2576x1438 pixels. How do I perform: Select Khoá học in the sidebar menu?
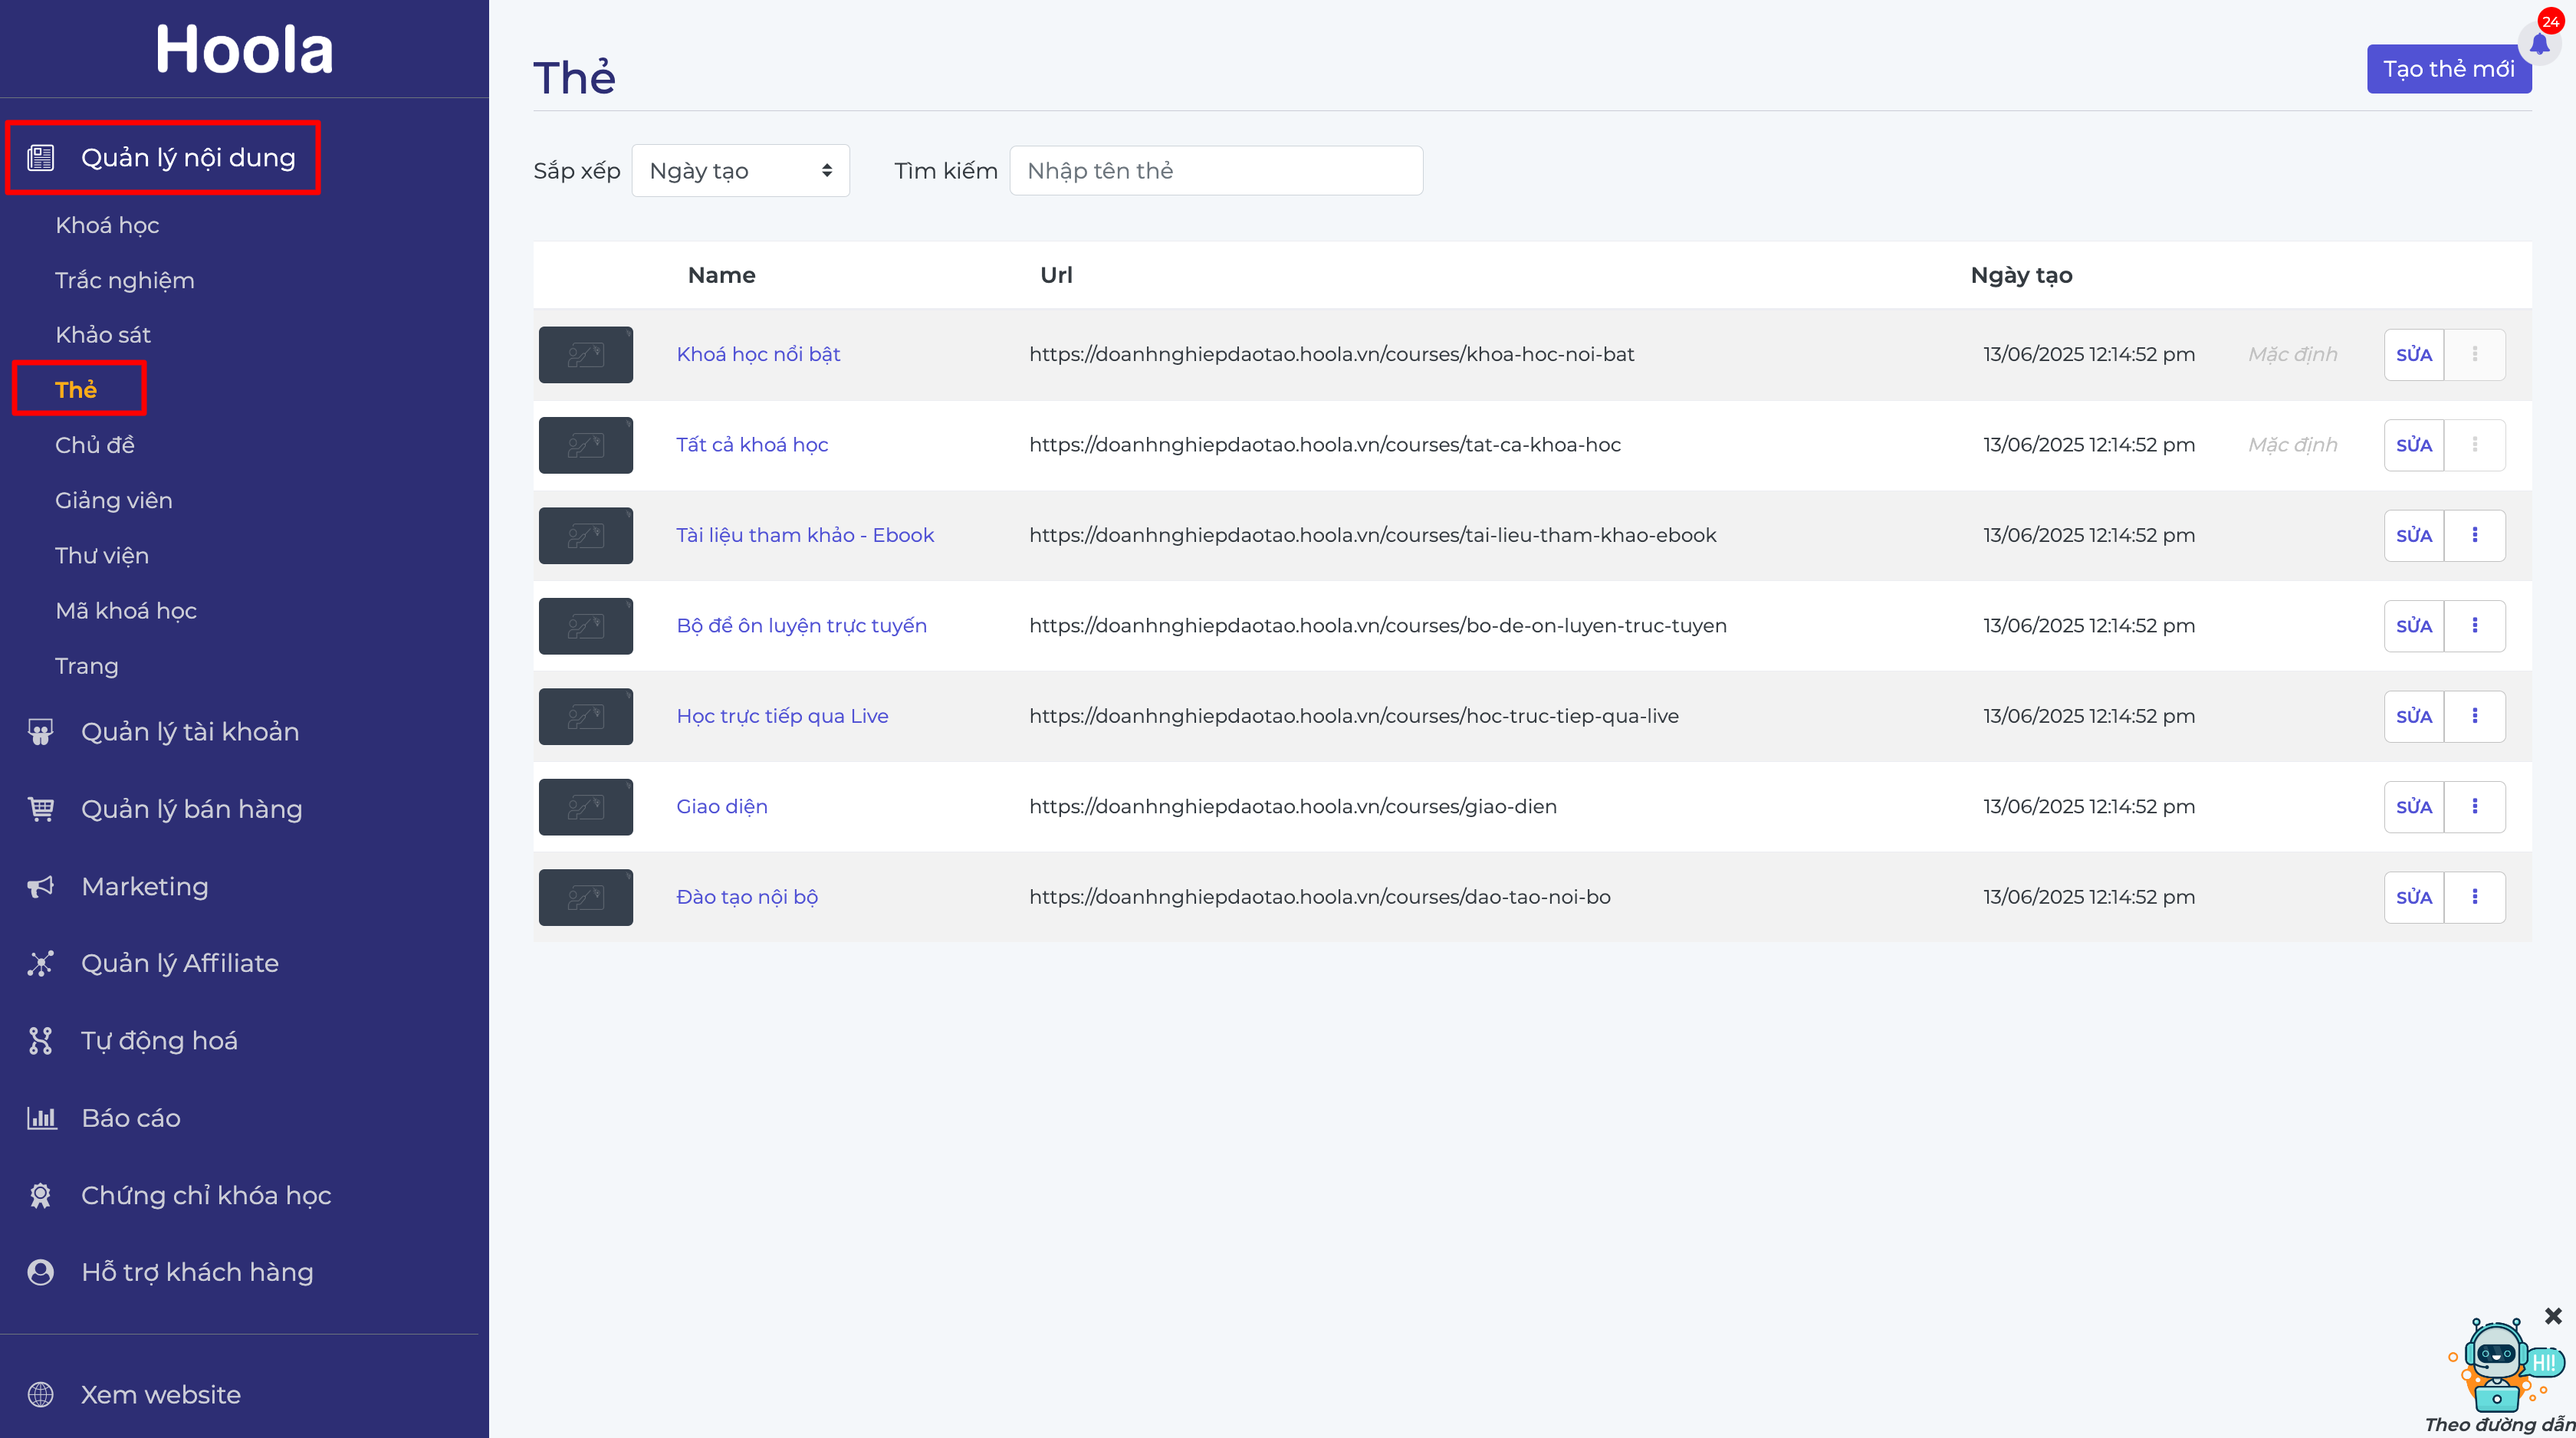click(107, 225)
